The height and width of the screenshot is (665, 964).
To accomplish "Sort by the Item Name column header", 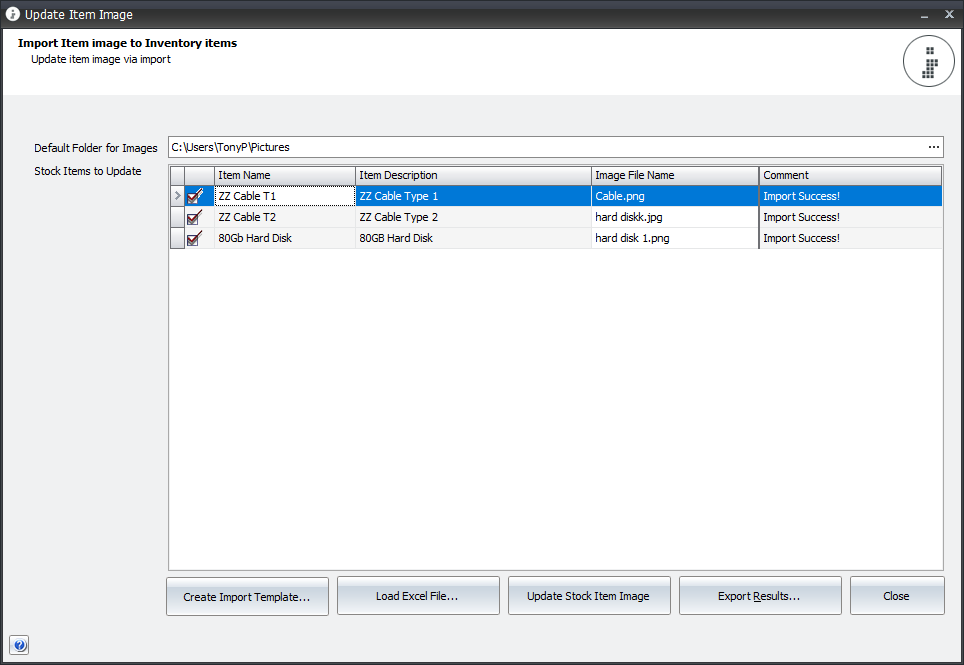I will pyautogui.click(x=284, y=175).
